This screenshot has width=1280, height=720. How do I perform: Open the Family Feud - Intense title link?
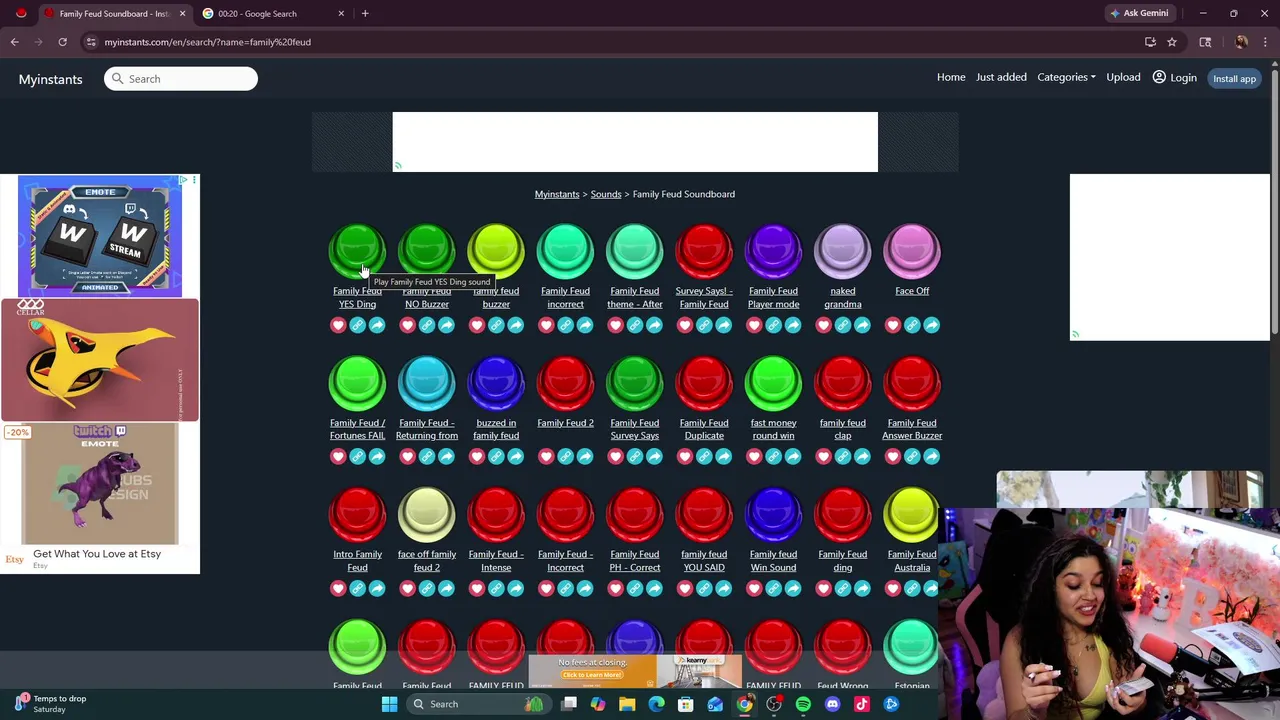coord(496,561)
